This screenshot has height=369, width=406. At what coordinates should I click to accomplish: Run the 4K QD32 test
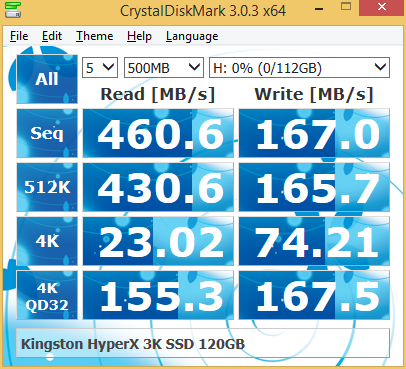47,295
